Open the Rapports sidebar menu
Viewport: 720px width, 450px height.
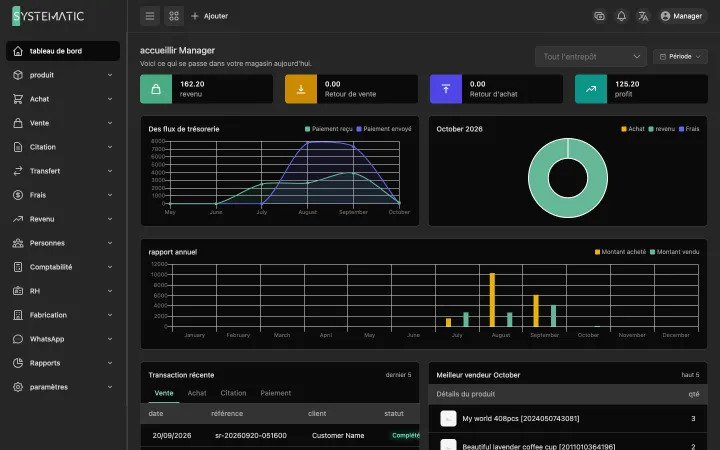point(63,363)
